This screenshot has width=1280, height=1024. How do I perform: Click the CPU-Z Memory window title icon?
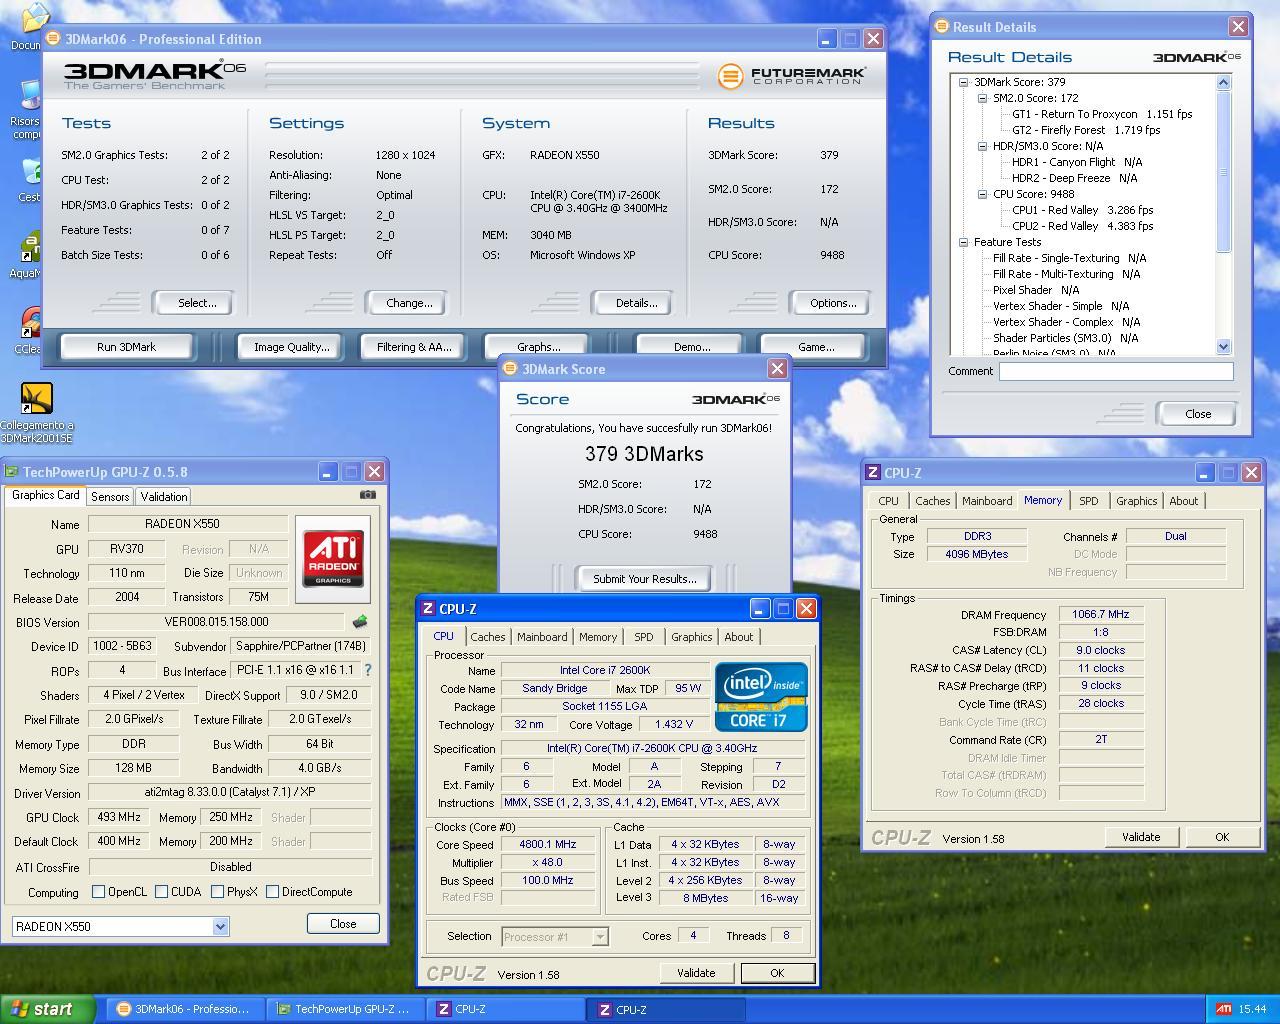(873, 472)
